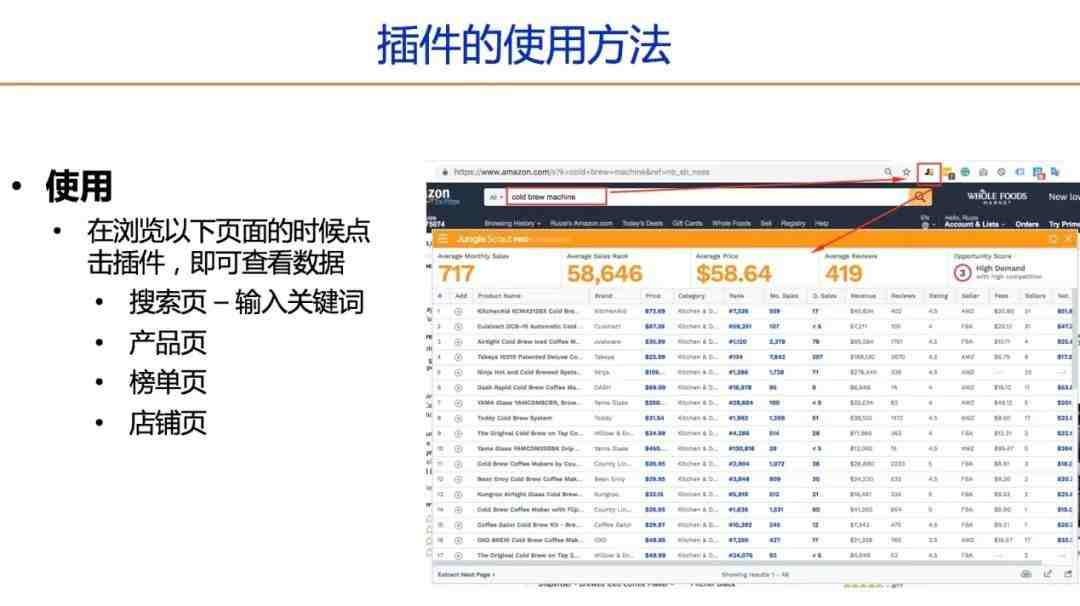Maximize the Jungle Scout panel
Image resolution: width=1080 pixels, height=606 pixels.
point(1052,239)
